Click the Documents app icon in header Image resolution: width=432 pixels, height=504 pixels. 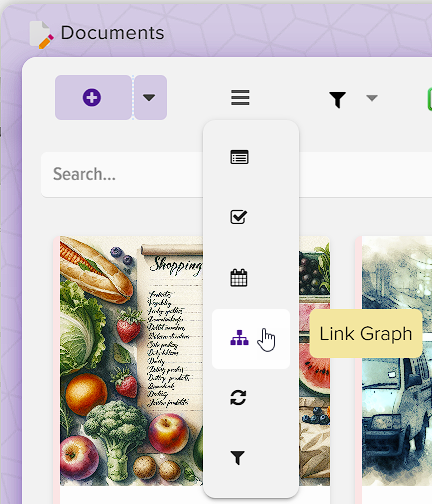click(41, 35)
